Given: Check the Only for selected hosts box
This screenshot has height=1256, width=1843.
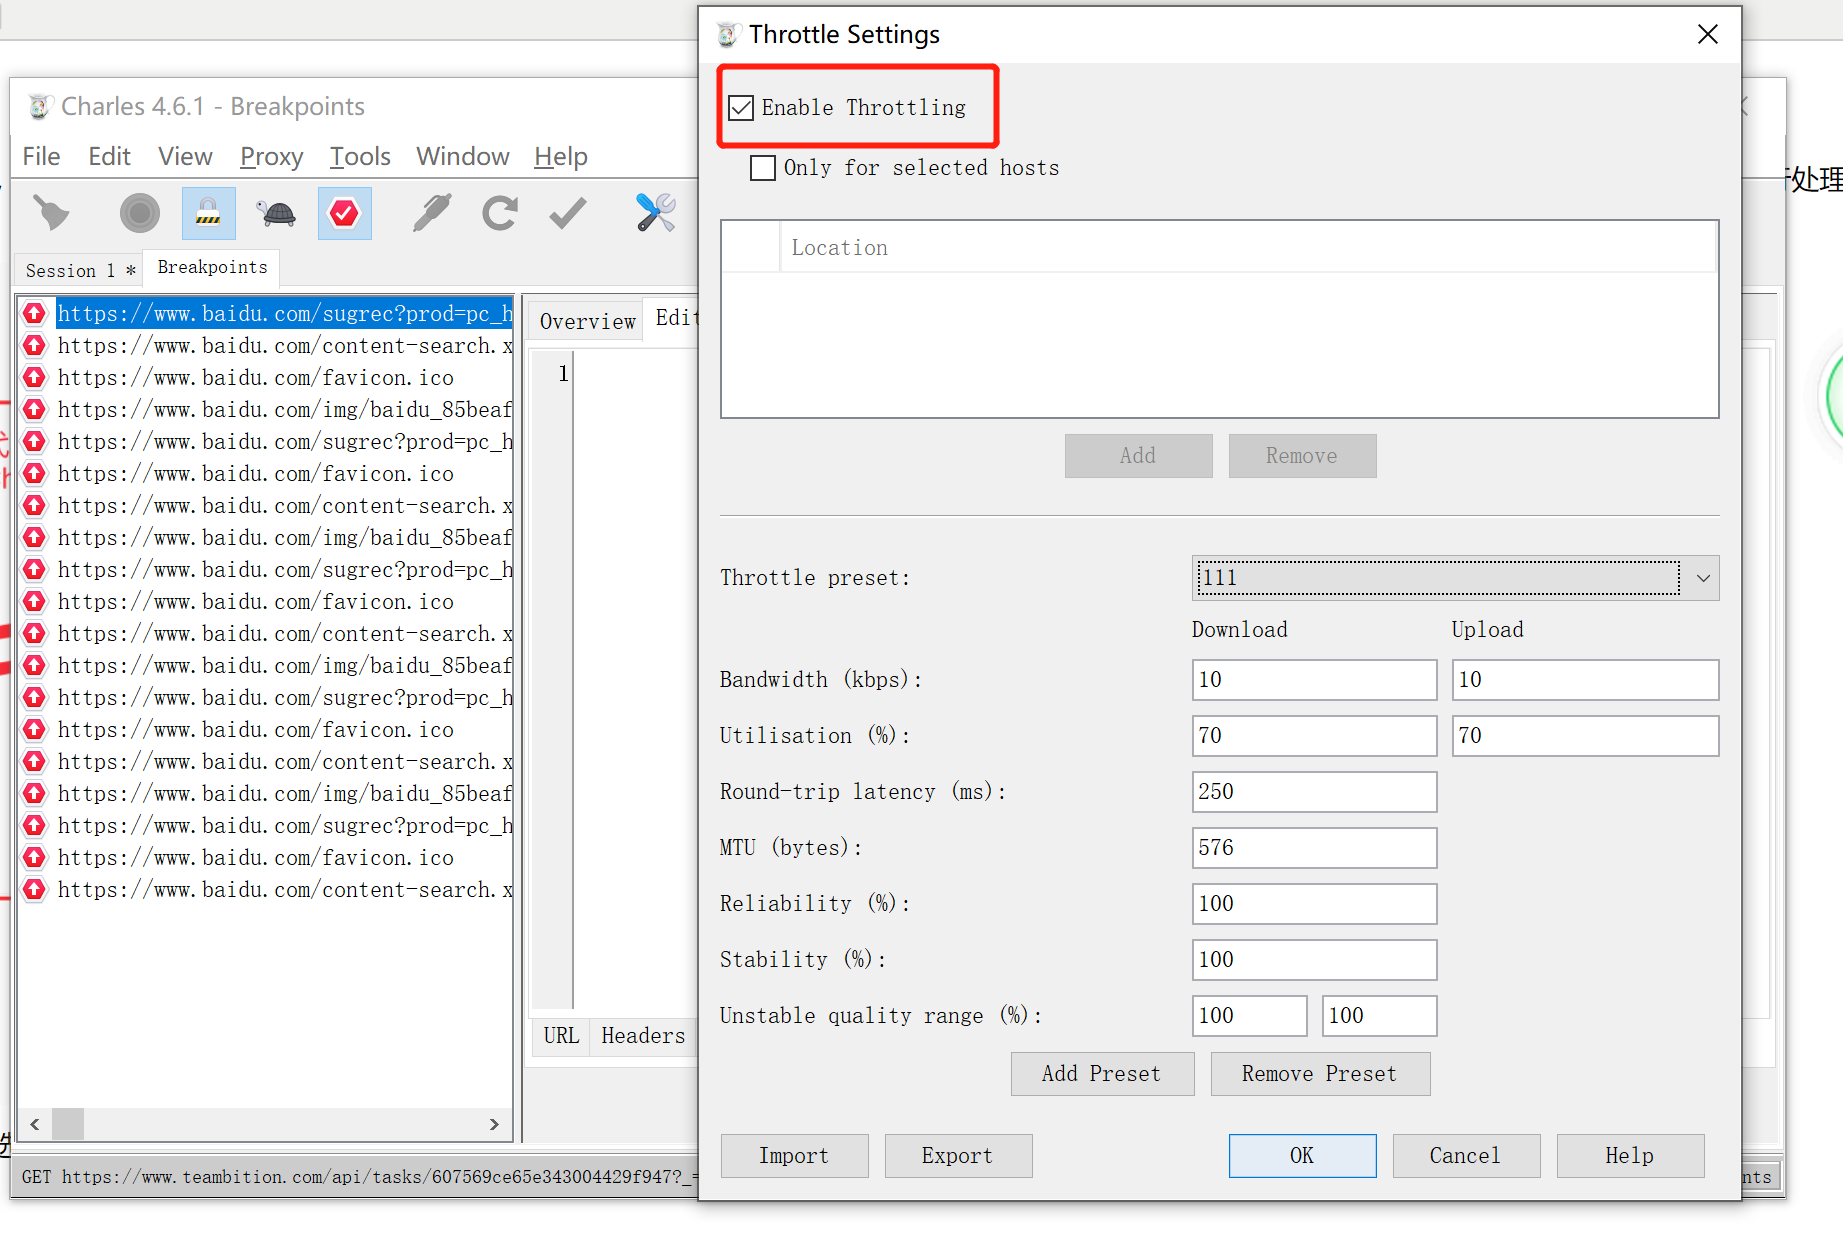Looking at the screenshot, I should [763, 168].
